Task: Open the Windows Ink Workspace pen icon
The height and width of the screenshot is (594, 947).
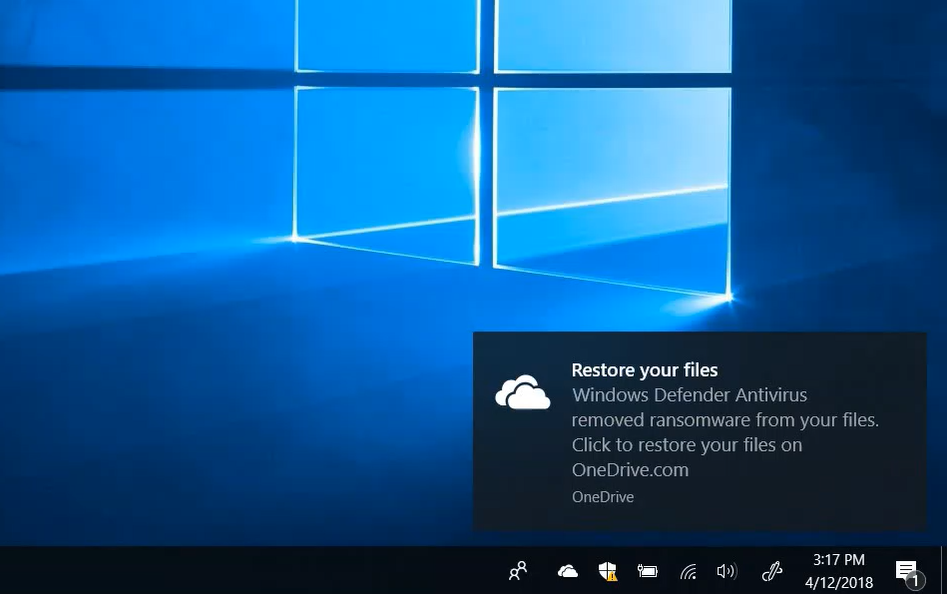Action: pos(771,571)
